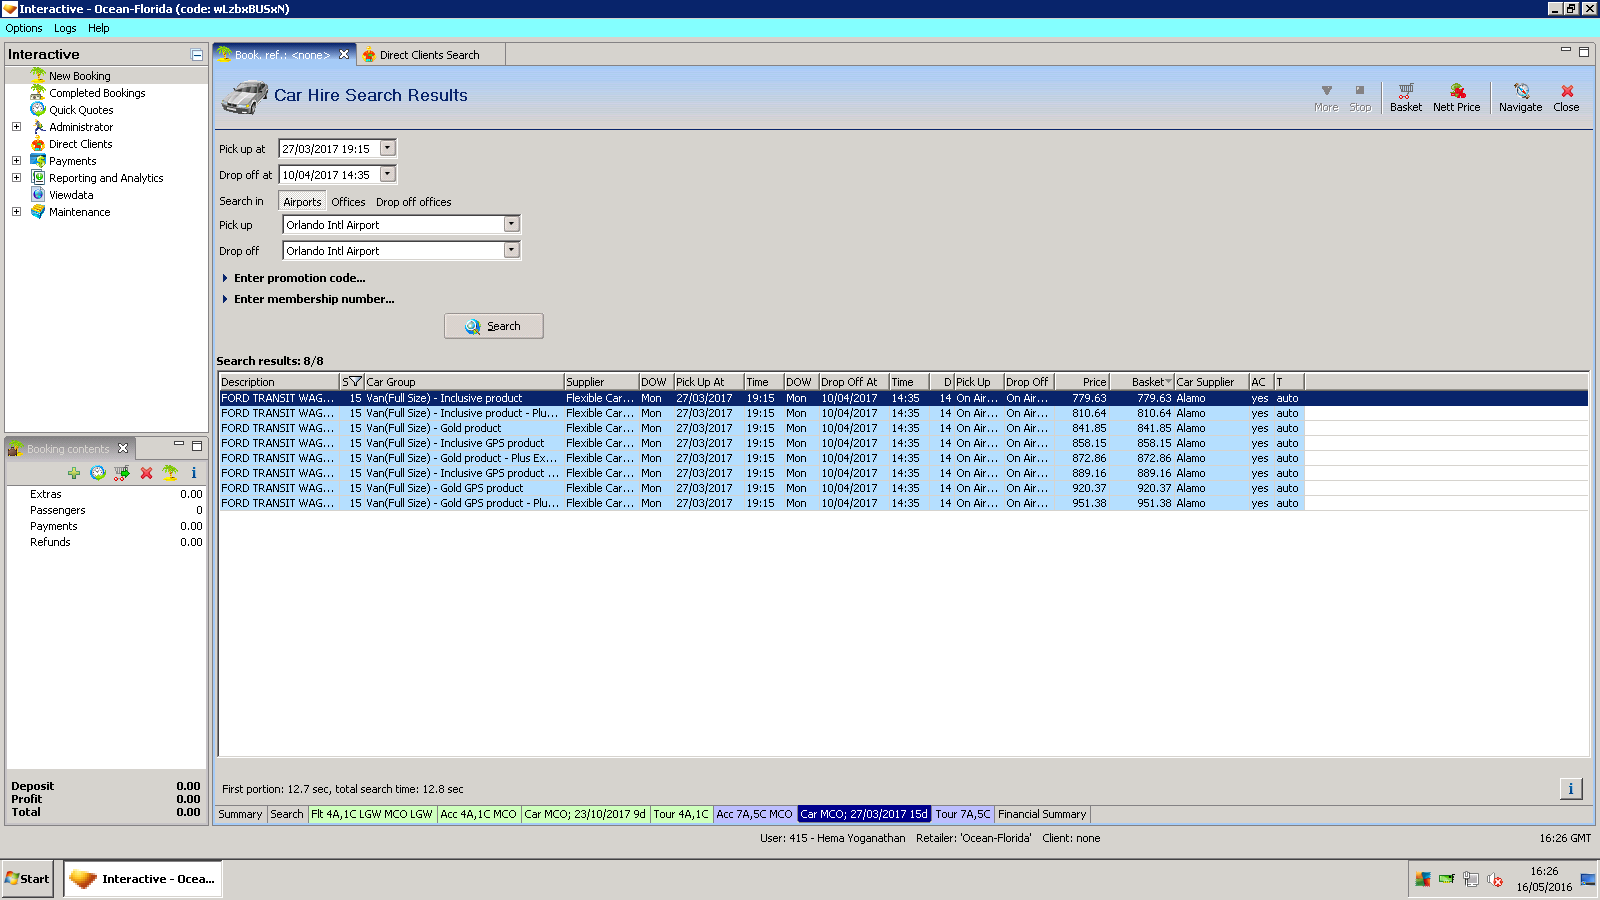This screenshot has height=900, width=1600.
Task: Open the Pick up airport dropdown
Action: 511,225
